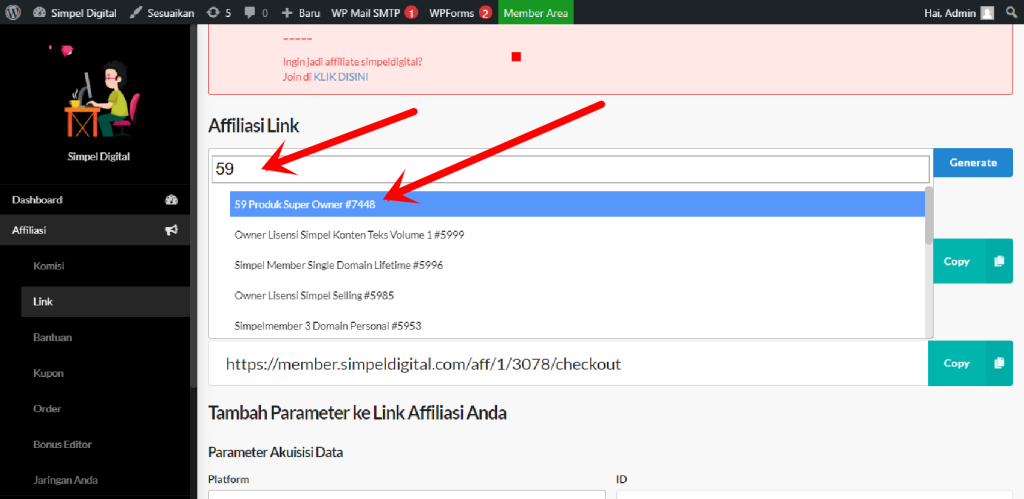Click the admin bar search icon

pos(1010,12)
